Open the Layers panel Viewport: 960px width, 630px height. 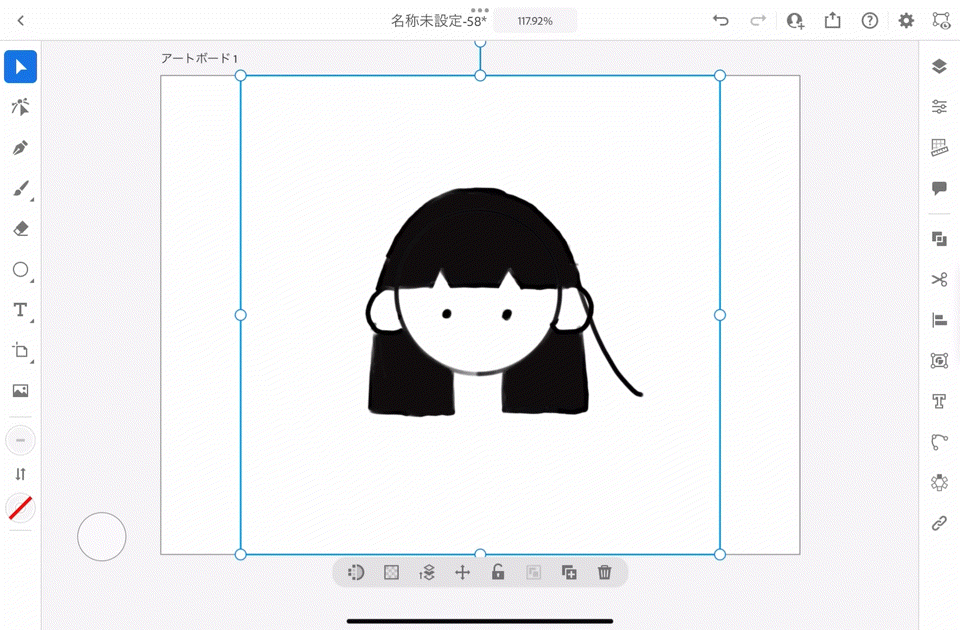pyautogui.click(x=938, y=67)
